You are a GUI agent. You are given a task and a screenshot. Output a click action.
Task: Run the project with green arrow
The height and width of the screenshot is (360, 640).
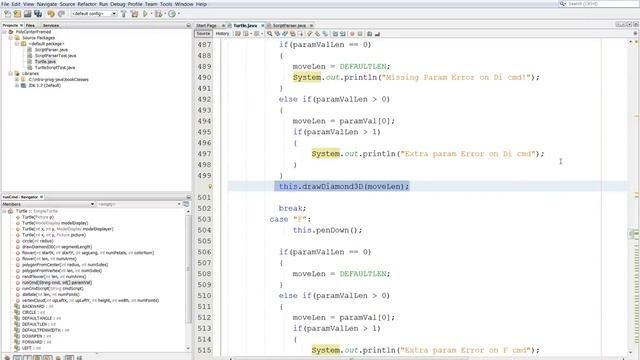point(145,14)
